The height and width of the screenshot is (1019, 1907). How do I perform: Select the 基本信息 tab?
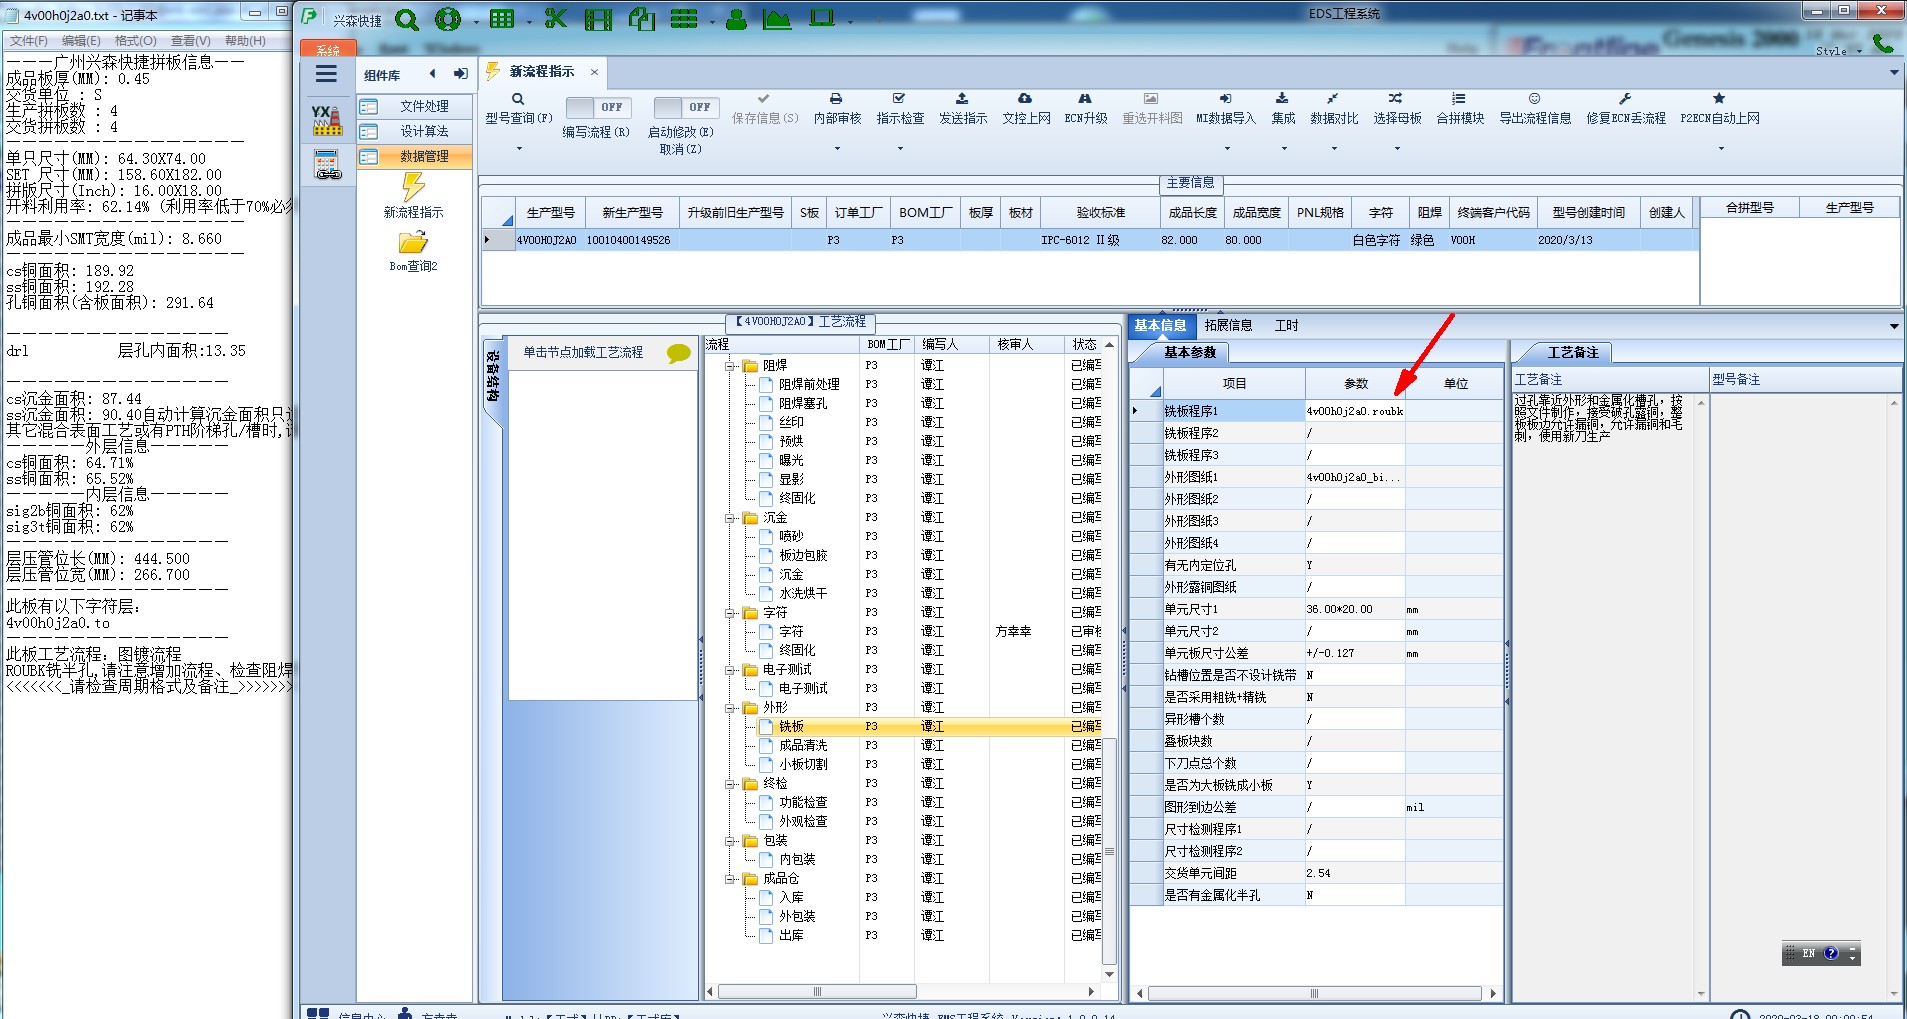click(x=1160, y=326)
